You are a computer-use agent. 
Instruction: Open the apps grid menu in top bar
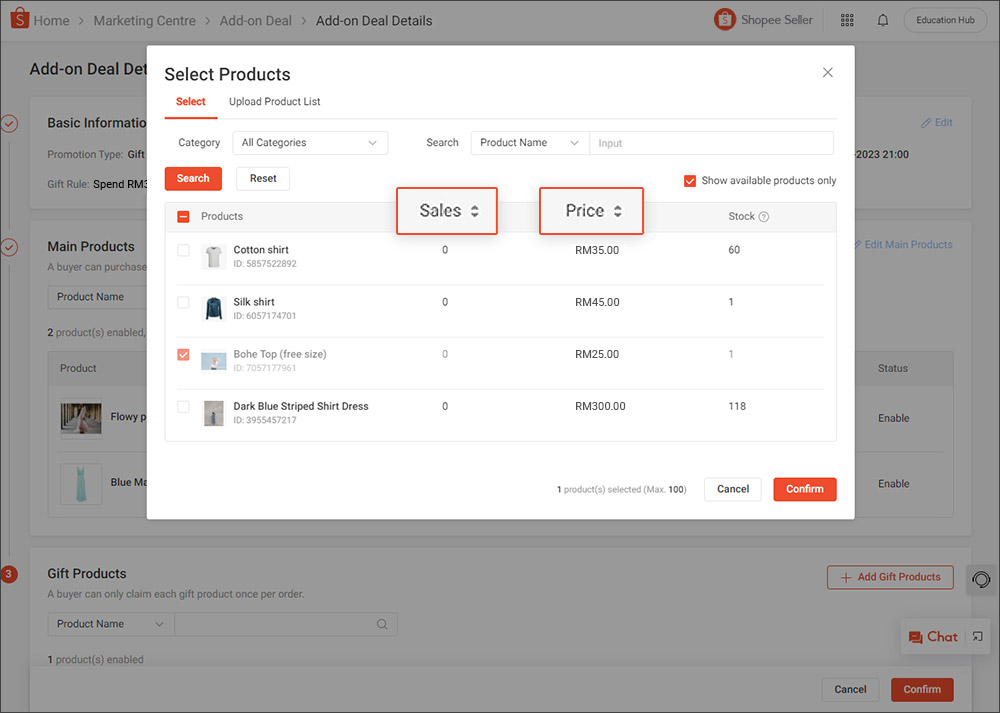click(847, 19)
